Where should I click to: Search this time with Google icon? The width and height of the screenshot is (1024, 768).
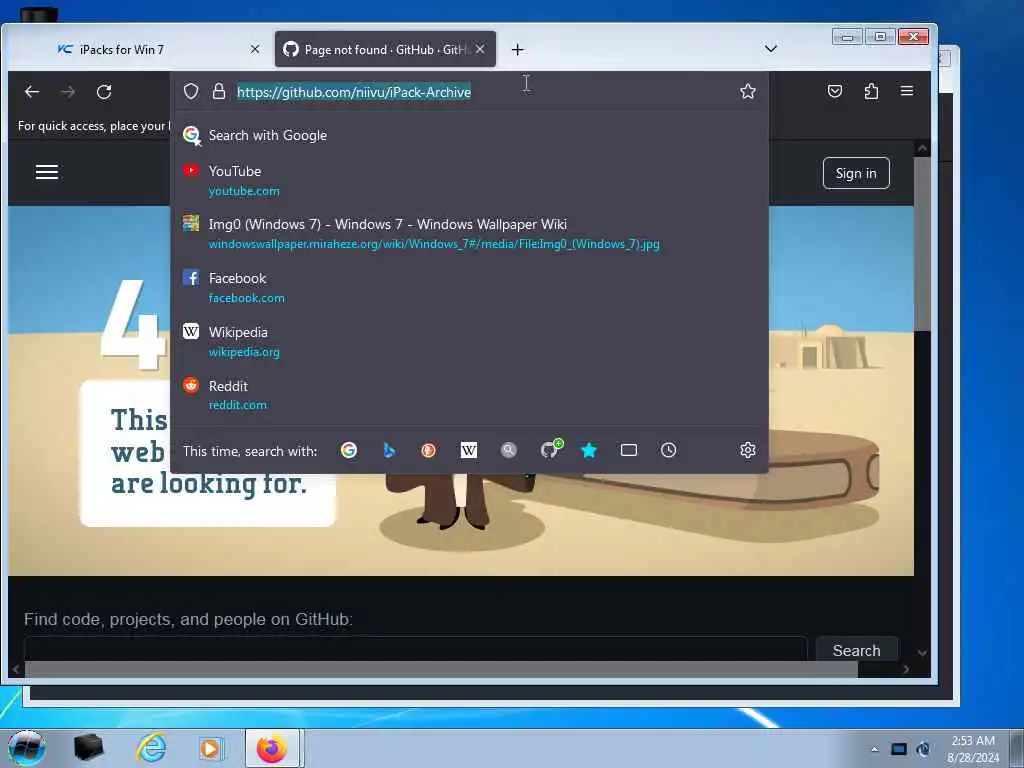point(349,450)
